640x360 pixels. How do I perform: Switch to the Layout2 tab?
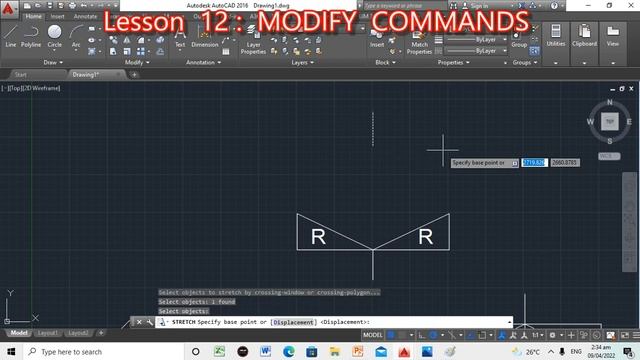(78, 333)
